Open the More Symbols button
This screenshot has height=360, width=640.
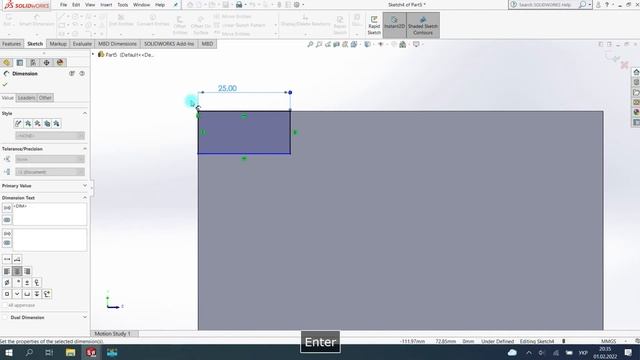47,294
